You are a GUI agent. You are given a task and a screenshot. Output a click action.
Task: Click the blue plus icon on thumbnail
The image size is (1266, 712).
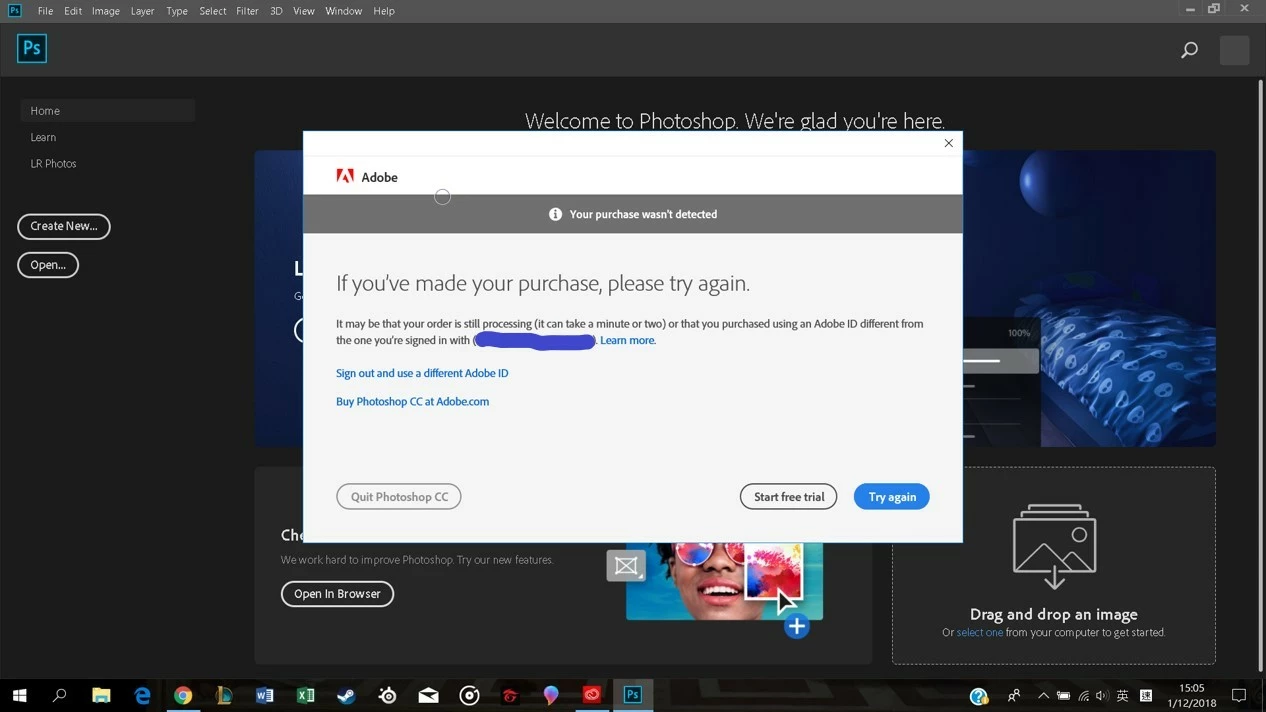796,627
